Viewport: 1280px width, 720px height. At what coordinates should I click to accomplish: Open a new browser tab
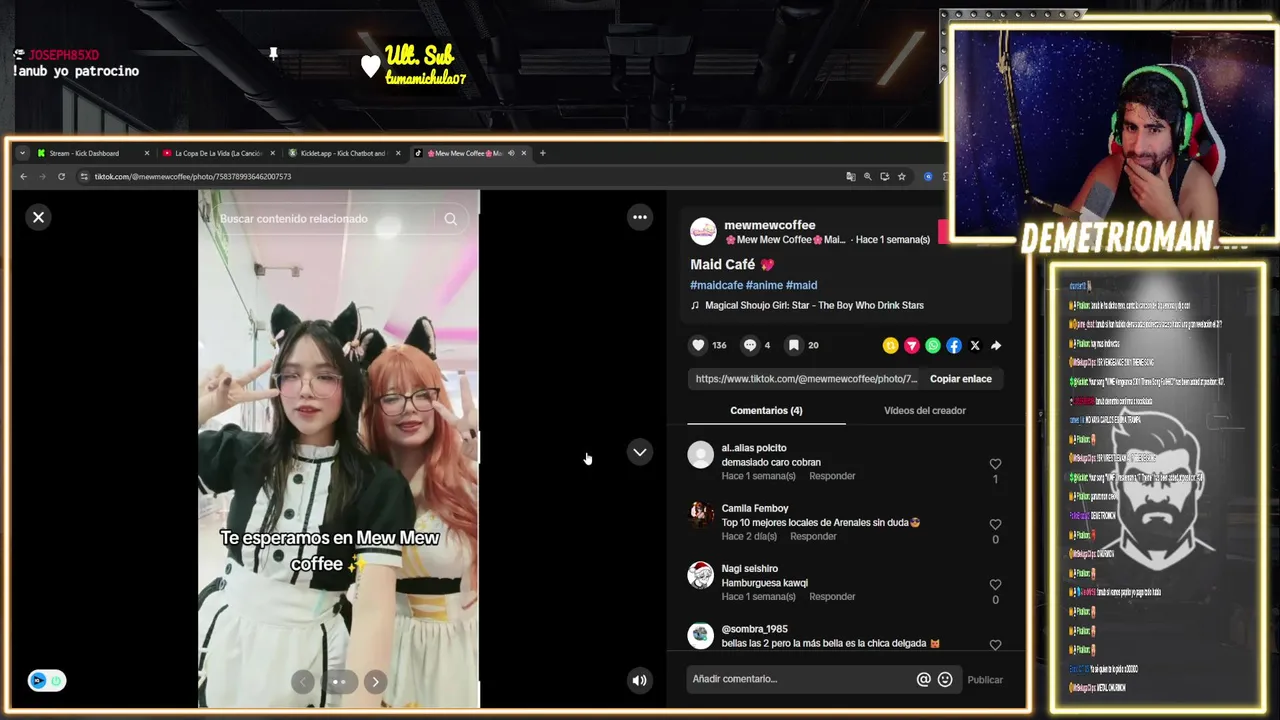click(x=543, y=153)
